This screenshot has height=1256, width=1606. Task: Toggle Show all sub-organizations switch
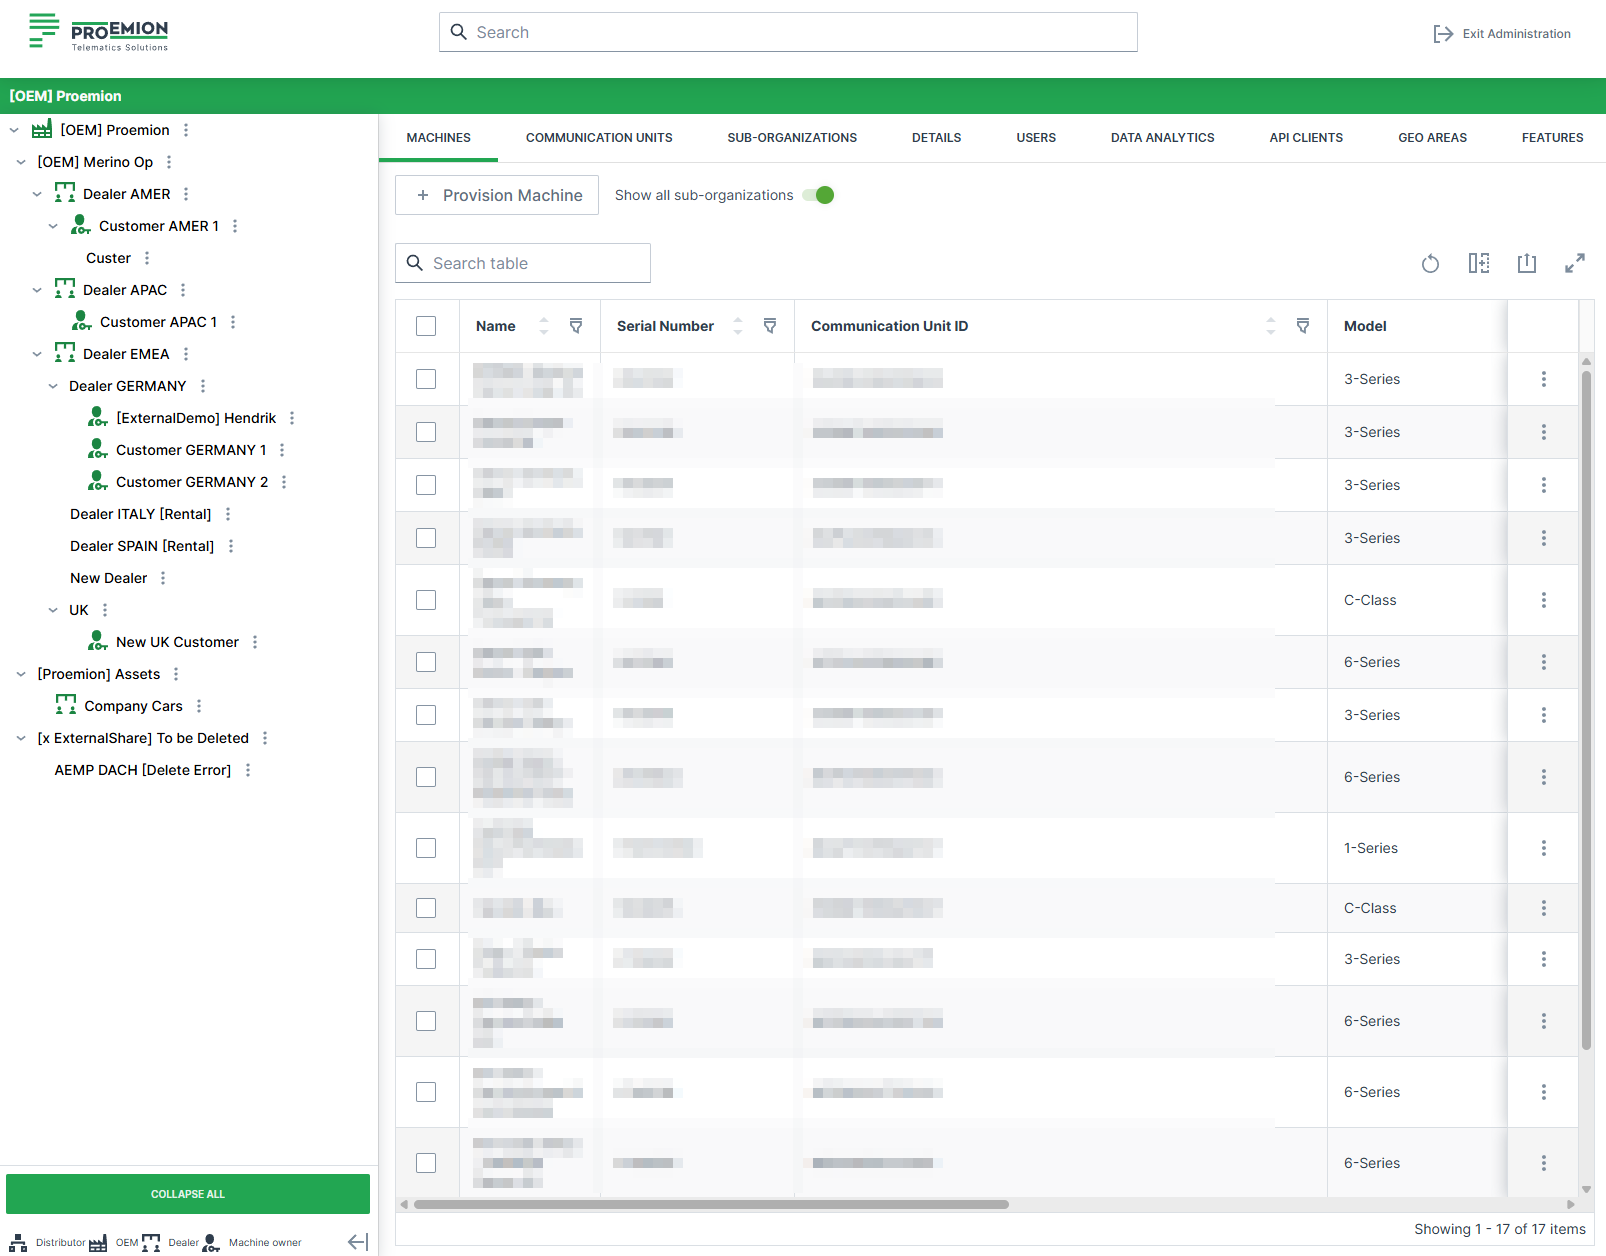click(819, 195)
